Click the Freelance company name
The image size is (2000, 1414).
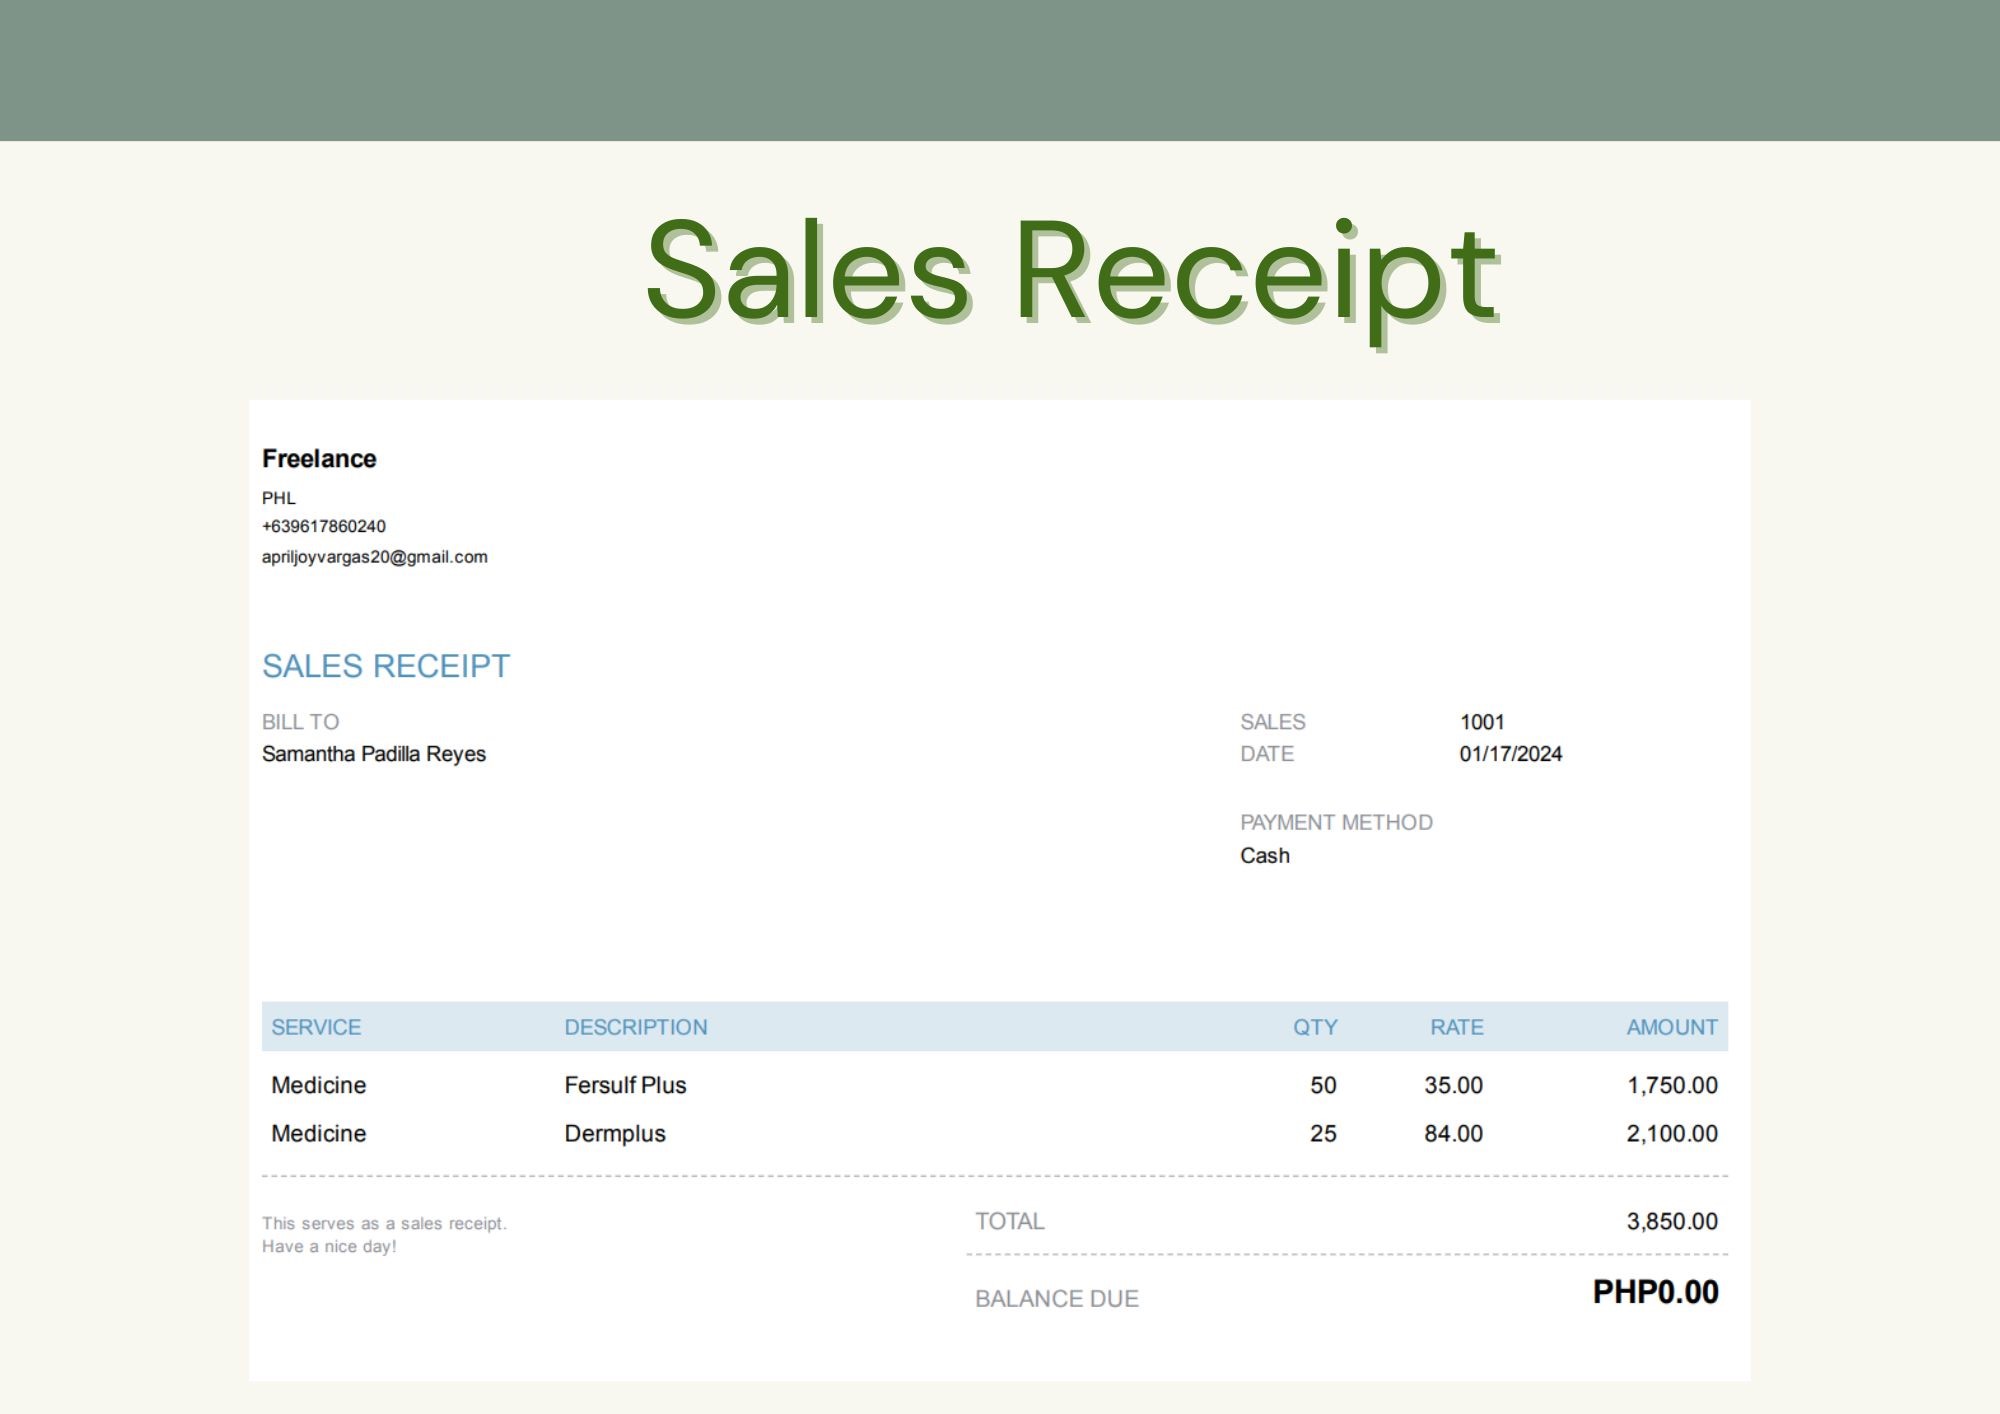pos(319,459)
